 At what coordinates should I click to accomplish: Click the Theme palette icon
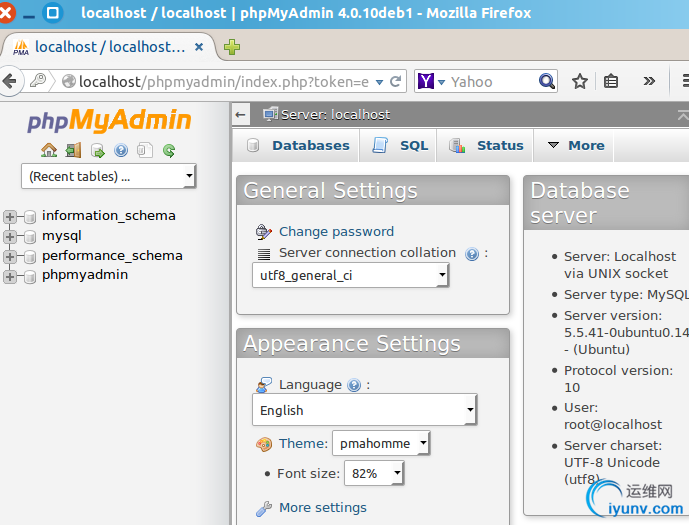264,444
